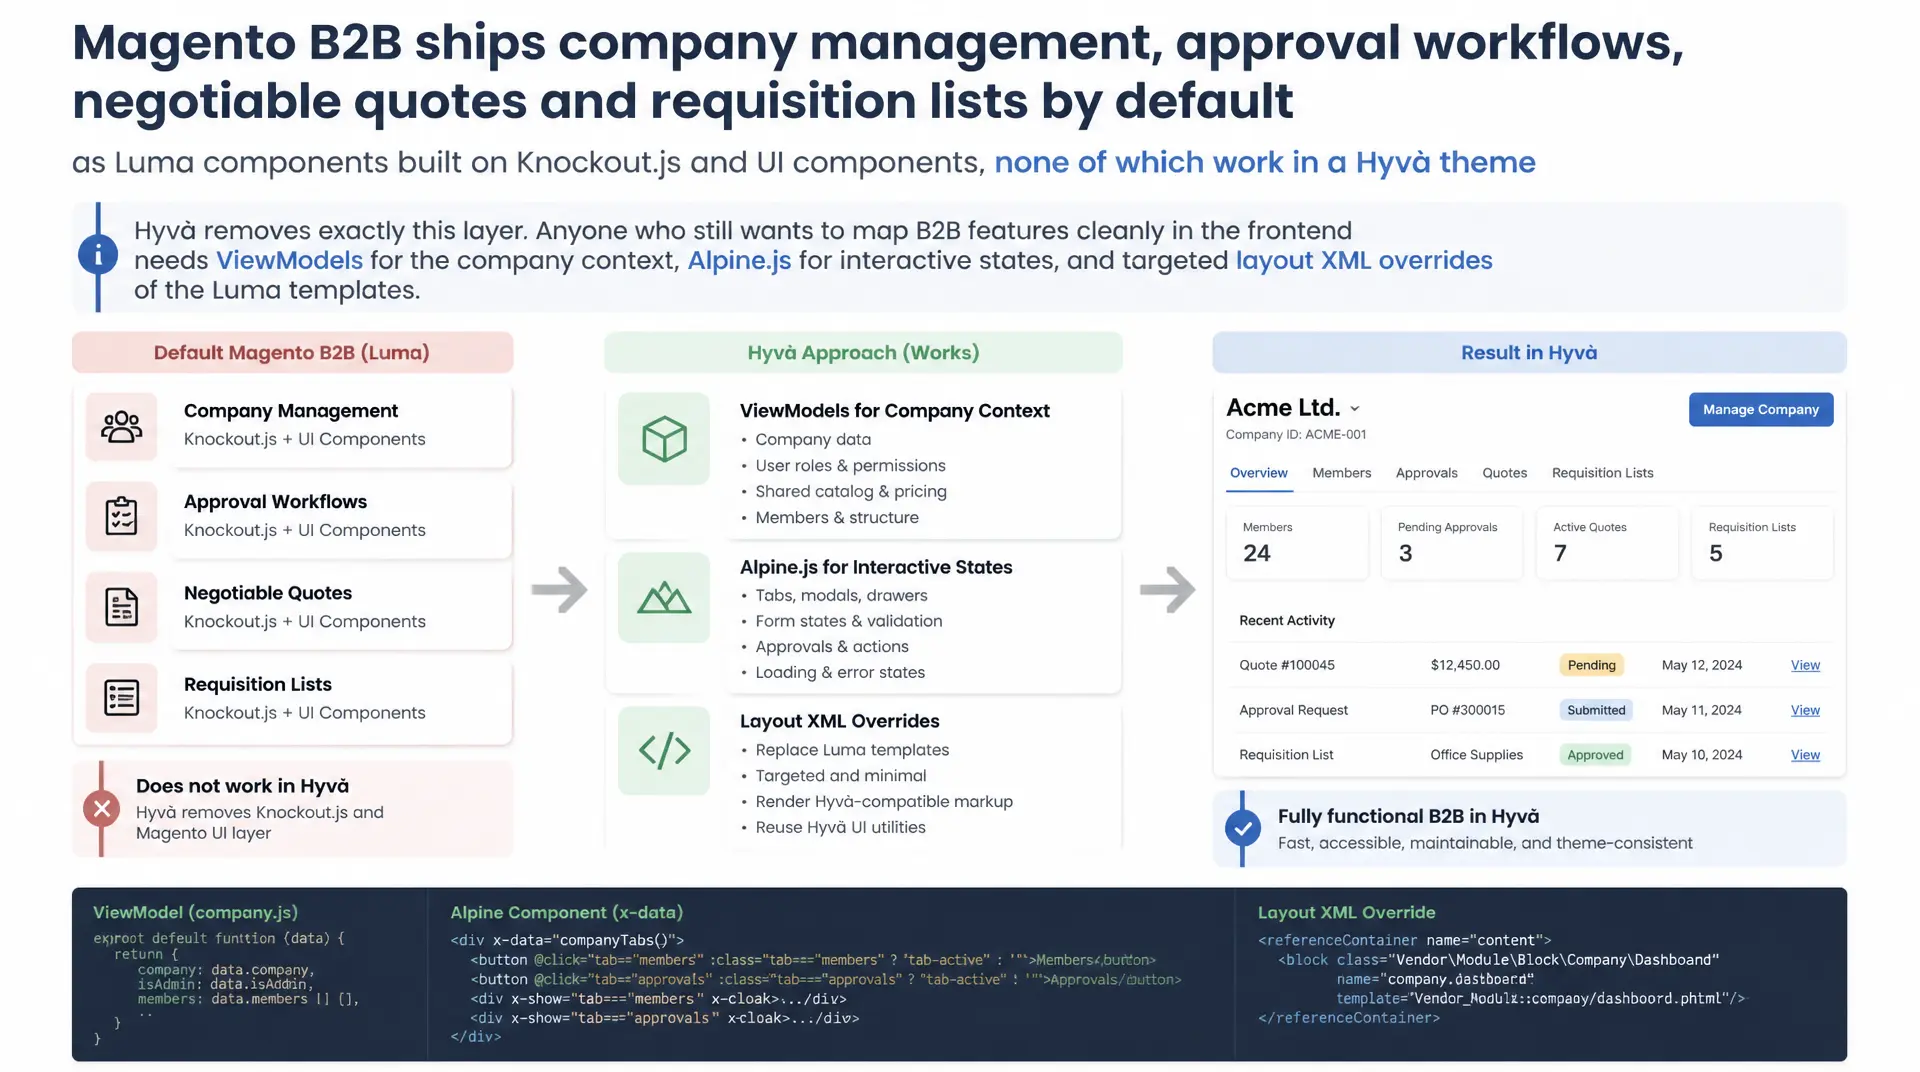Click the Recent Activity heading

click(1287, 621)
